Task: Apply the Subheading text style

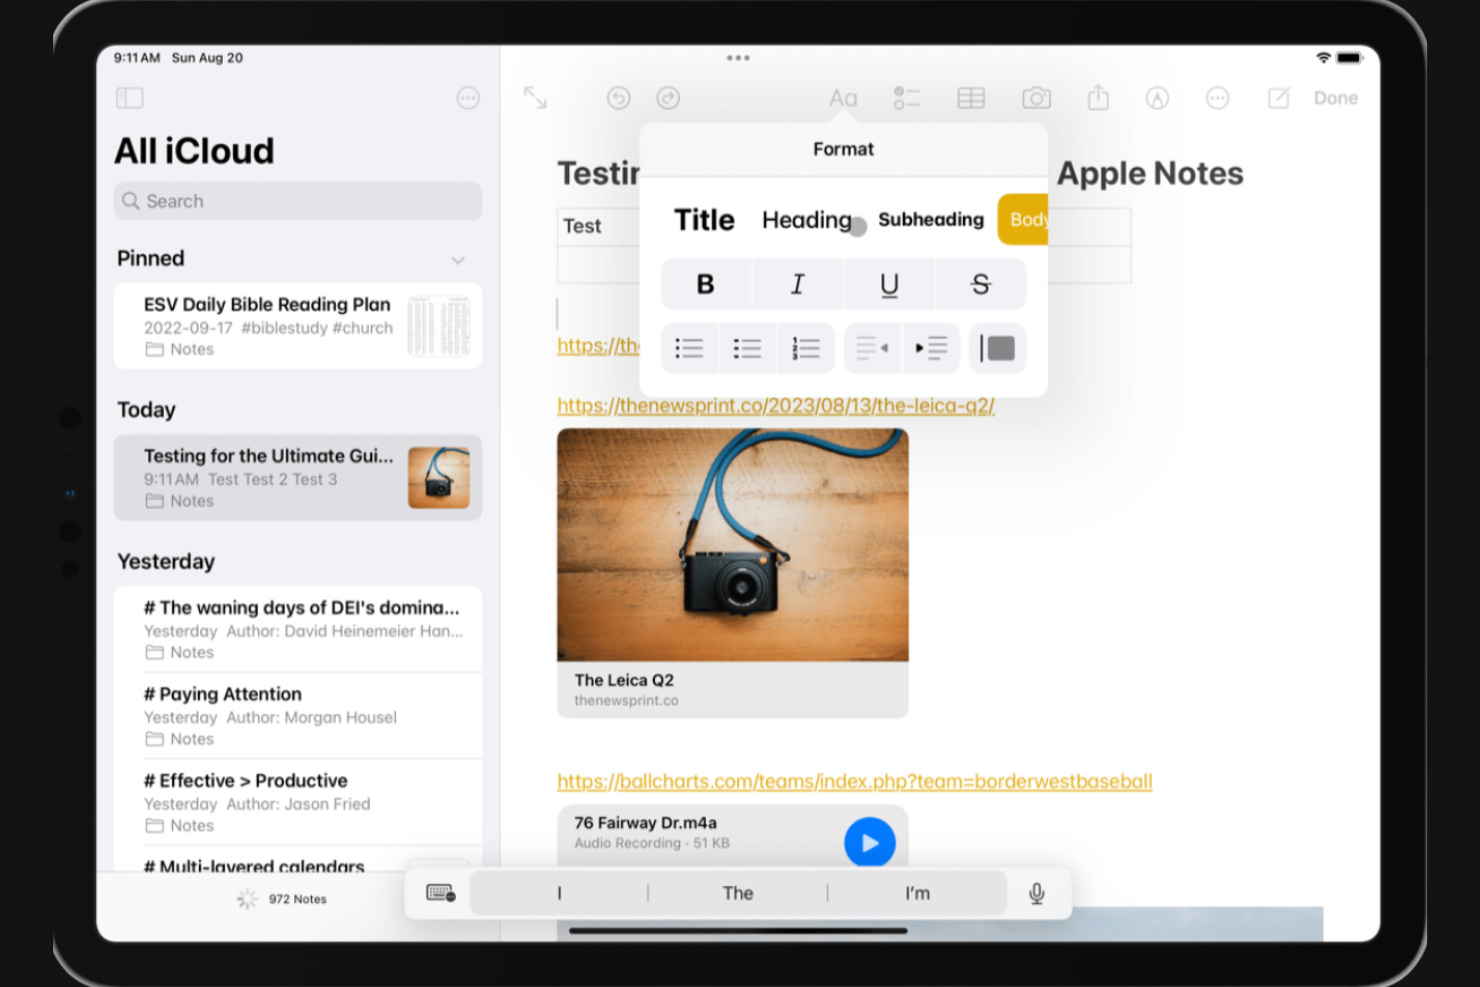Action: coord(931,219)
